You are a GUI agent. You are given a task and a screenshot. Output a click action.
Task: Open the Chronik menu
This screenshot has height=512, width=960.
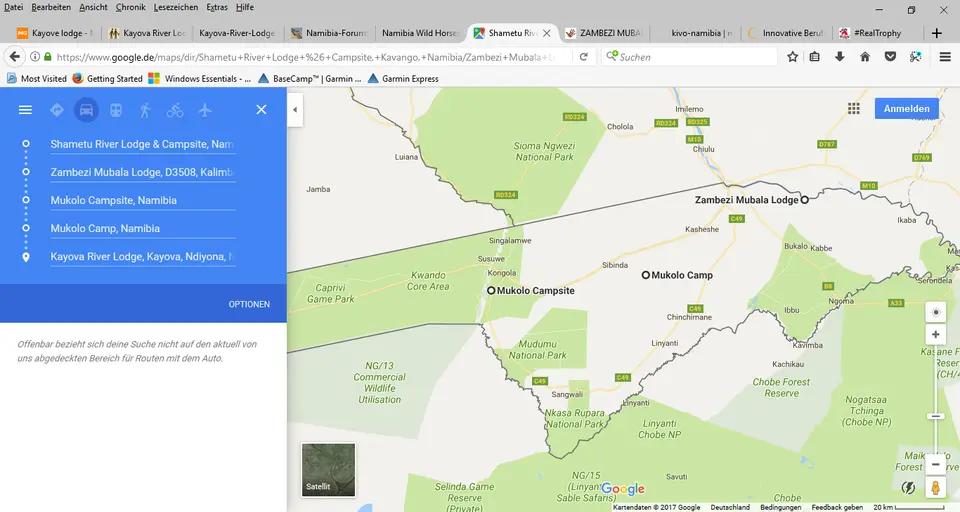coord(131,7)
